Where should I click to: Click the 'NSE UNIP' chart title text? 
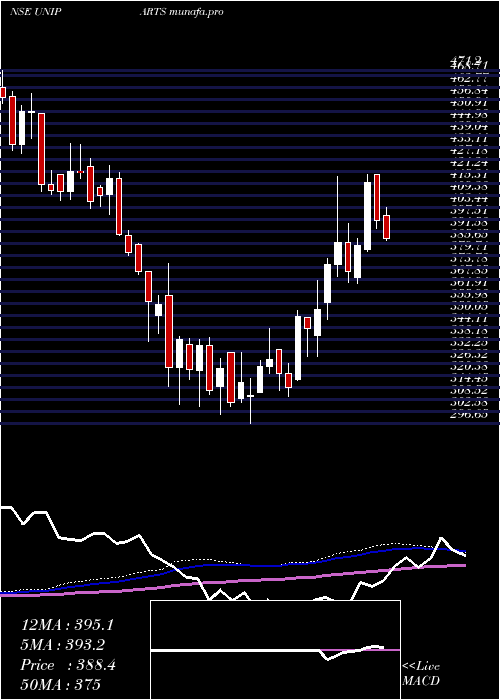tap(35, 12)
